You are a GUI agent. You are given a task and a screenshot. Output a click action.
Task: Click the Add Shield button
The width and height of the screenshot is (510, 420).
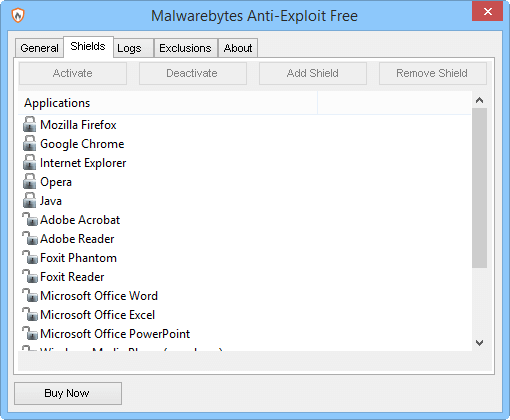pos(313,73)
